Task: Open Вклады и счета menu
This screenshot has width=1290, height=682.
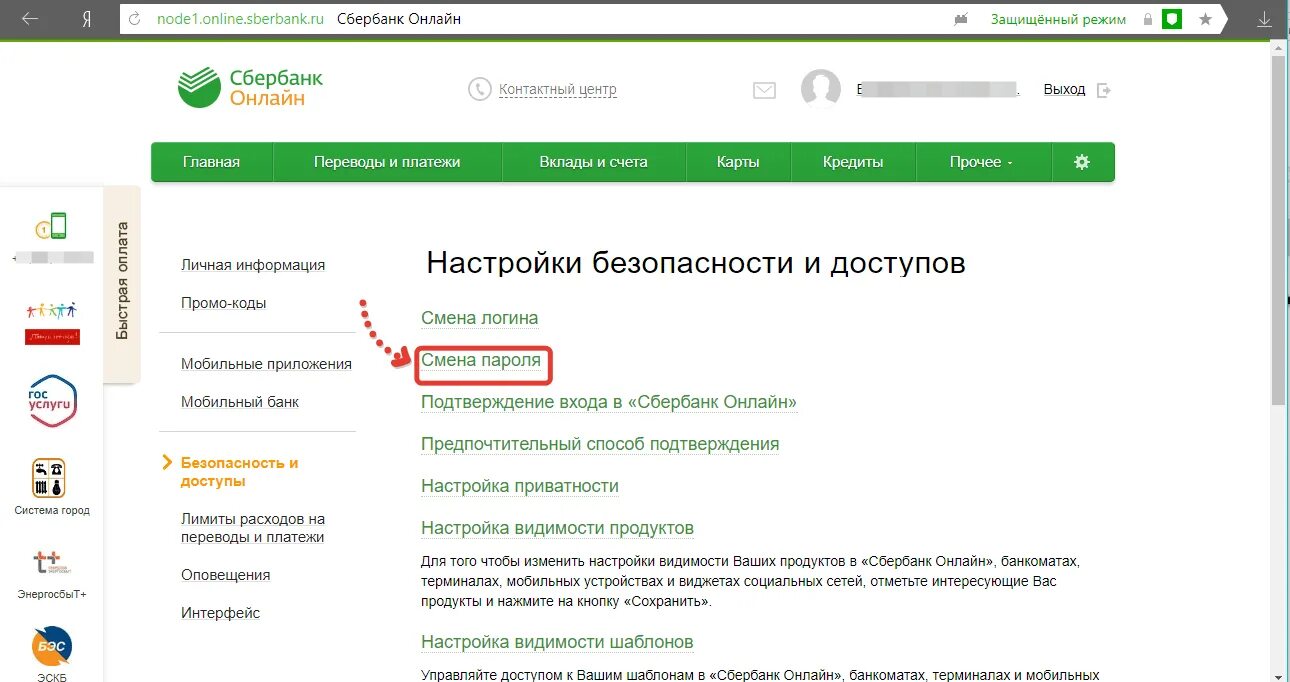Action: pos(594,162)
